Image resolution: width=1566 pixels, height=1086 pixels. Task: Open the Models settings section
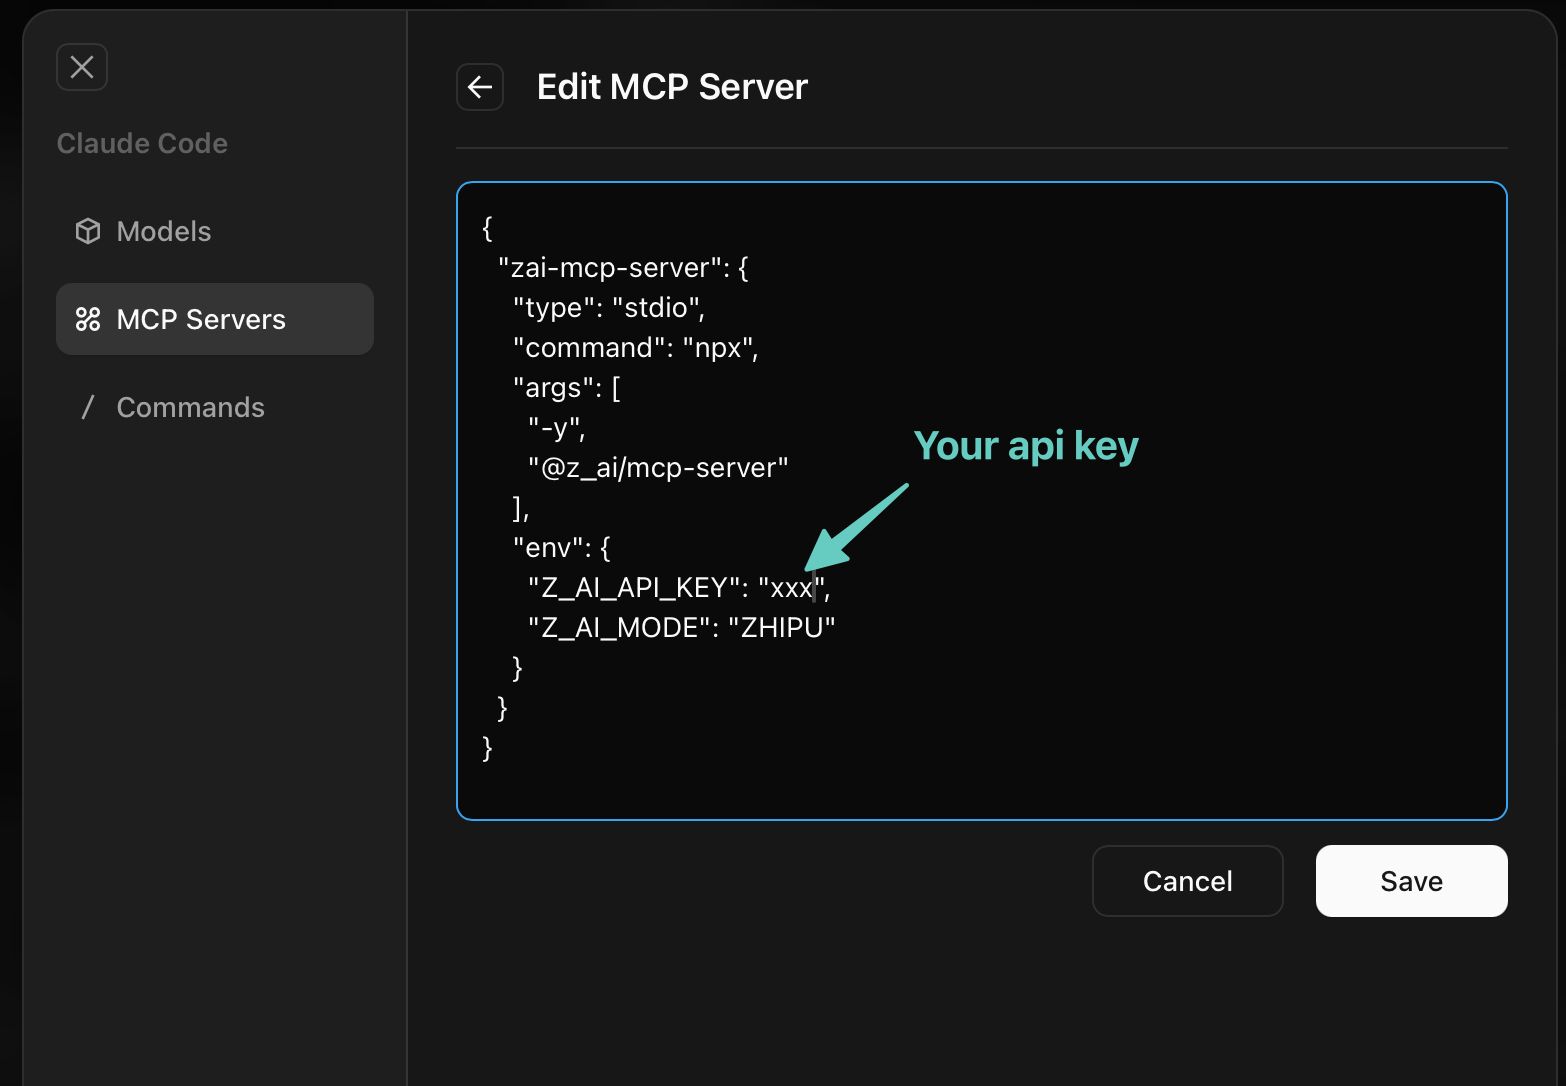point(164,231)
